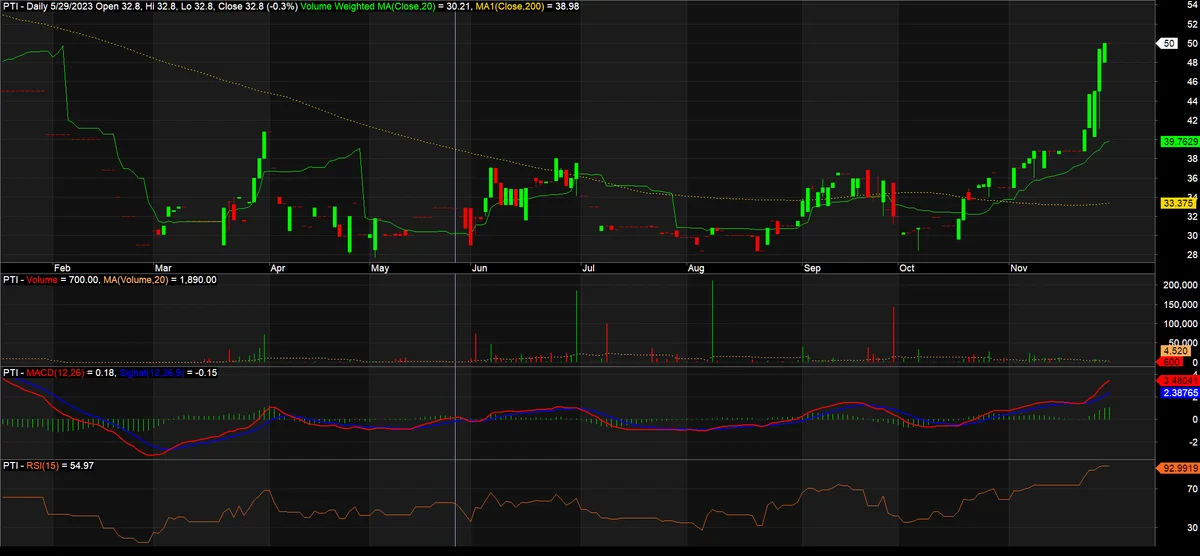Screen dimensions: 1200x556
Task: Click the Jun month label on time axis
Action: coord(480,268)
